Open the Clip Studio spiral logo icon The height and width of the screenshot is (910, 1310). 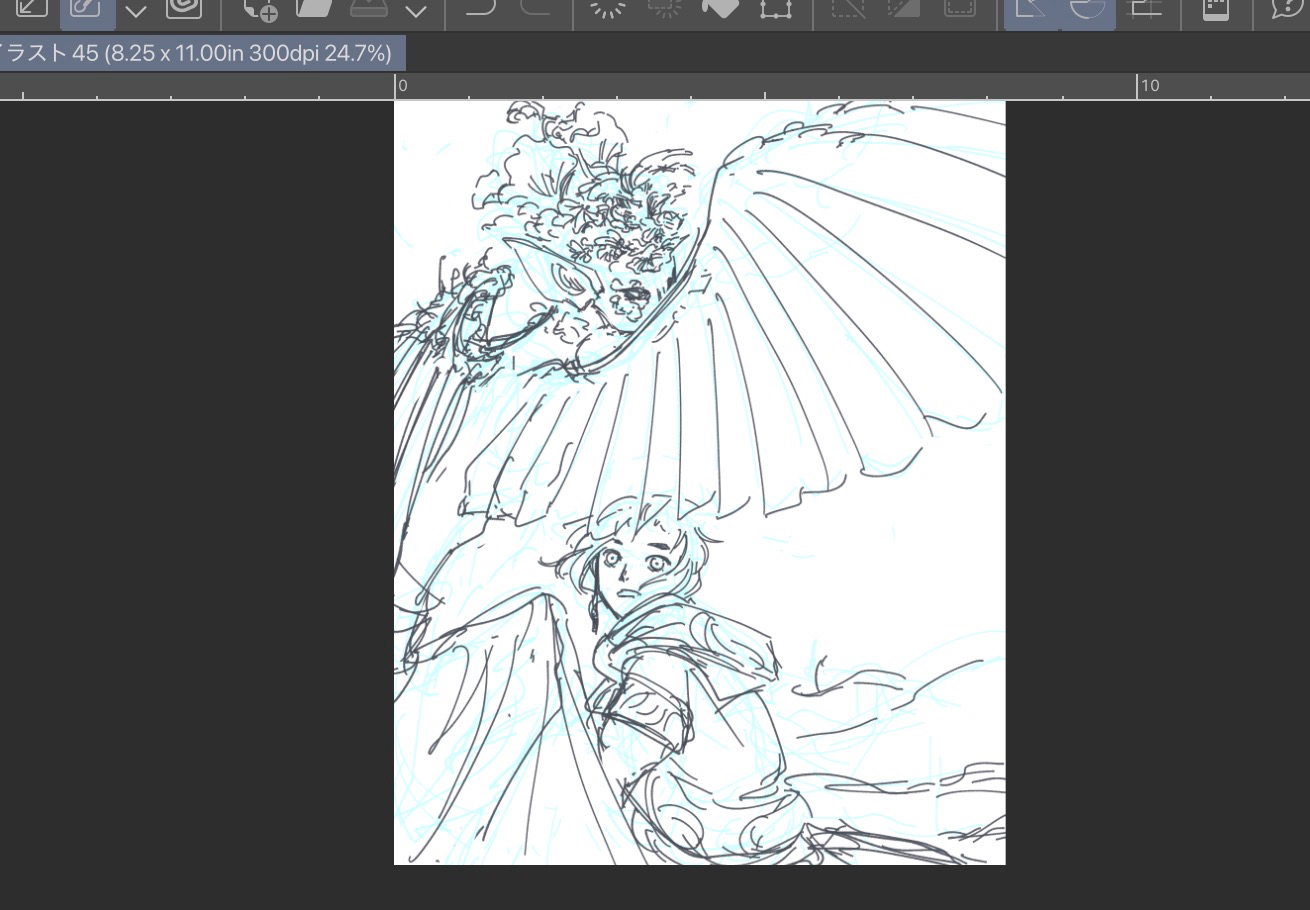(x=184, y=8)
